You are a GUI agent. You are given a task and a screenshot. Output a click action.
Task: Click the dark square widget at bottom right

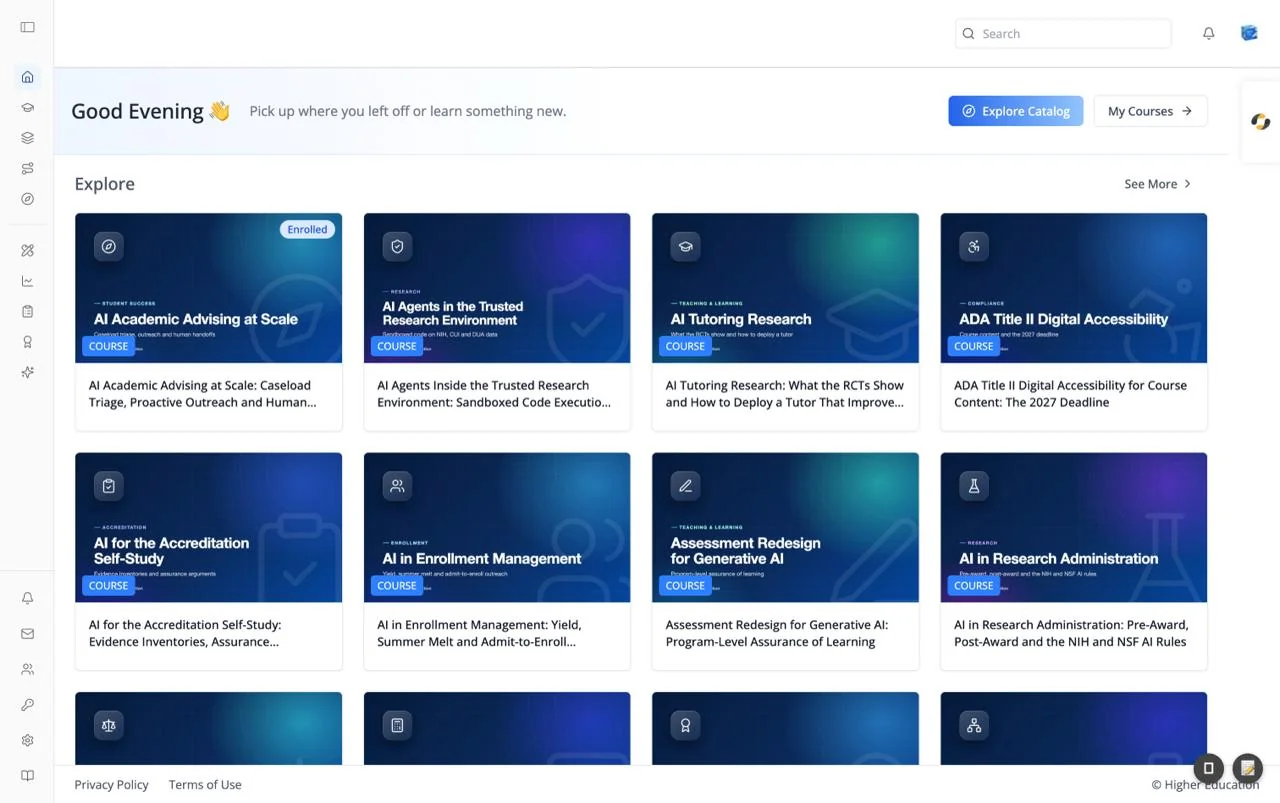click(x=1208, y=768)
